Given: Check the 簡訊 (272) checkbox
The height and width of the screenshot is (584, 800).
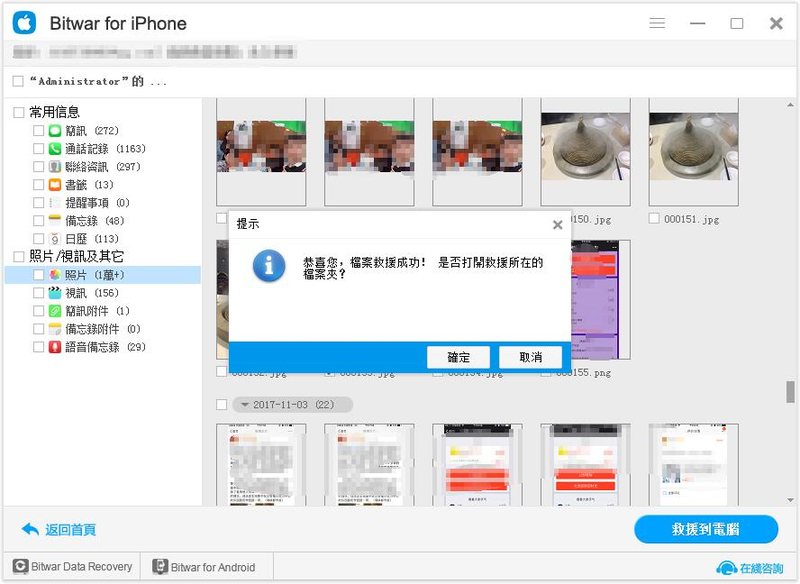Looking at the screenshot, I should pos(38,131).
